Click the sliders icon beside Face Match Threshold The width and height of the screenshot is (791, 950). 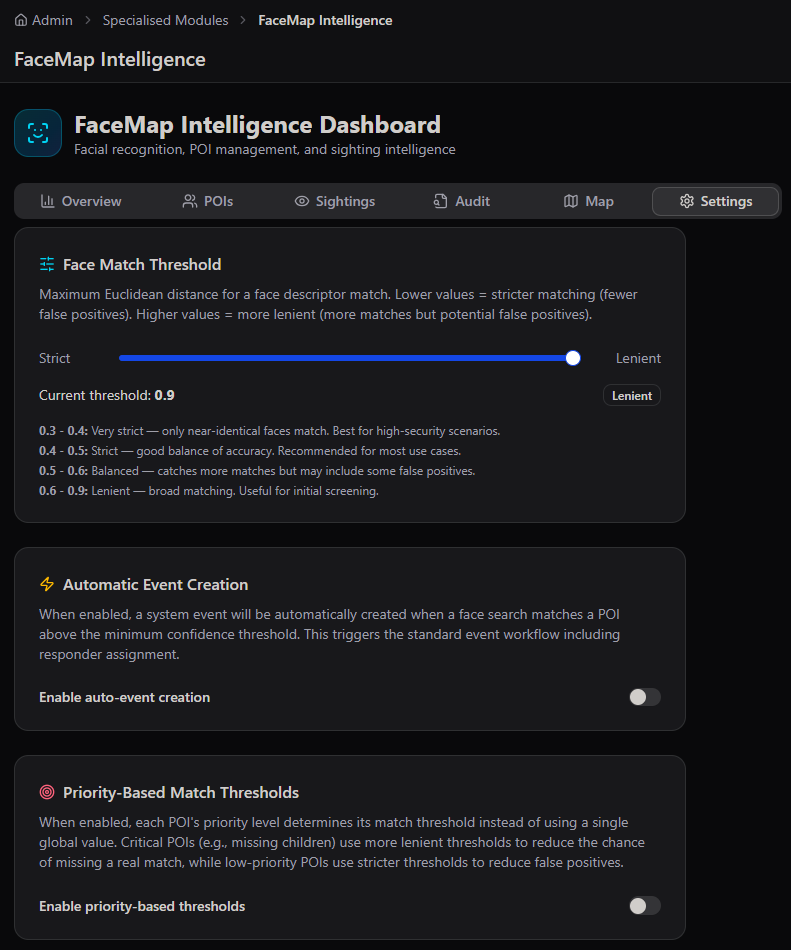point(47,264)
